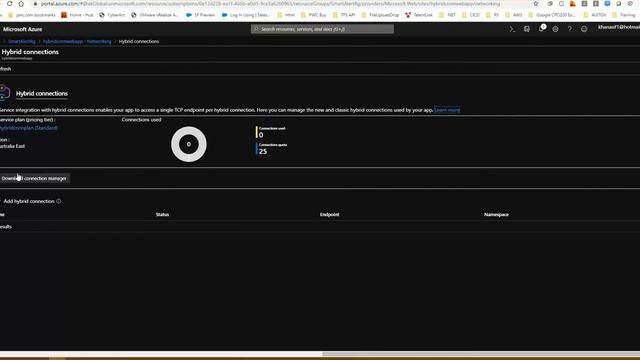The height and width of the screenshot is (360, 640).
Task: Click the info icon beside Add hybrid connection
Action: point(59,201)
